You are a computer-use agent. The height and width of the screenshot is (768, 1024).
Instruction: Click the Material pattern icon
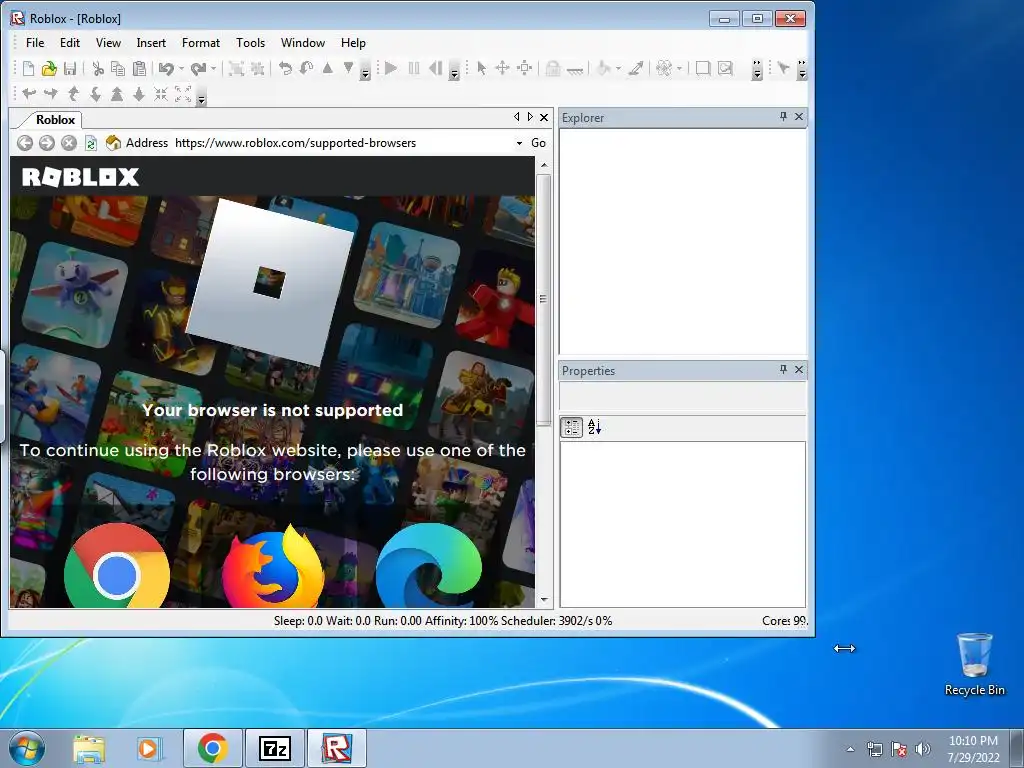[x=664, y=68]
